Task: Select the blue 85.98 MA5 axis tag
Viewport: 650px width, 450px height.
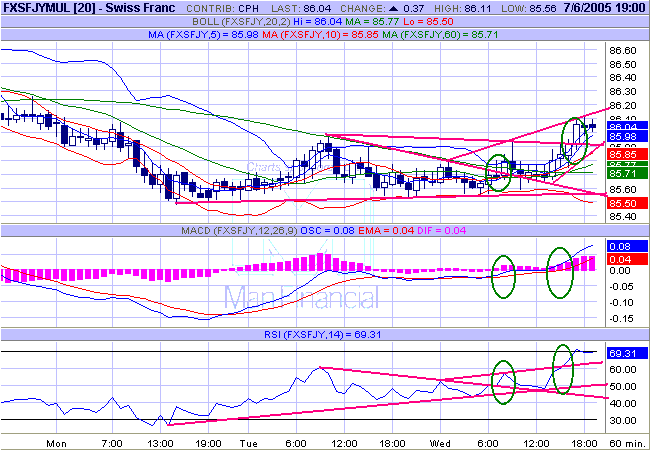Action: click(627, 137)
